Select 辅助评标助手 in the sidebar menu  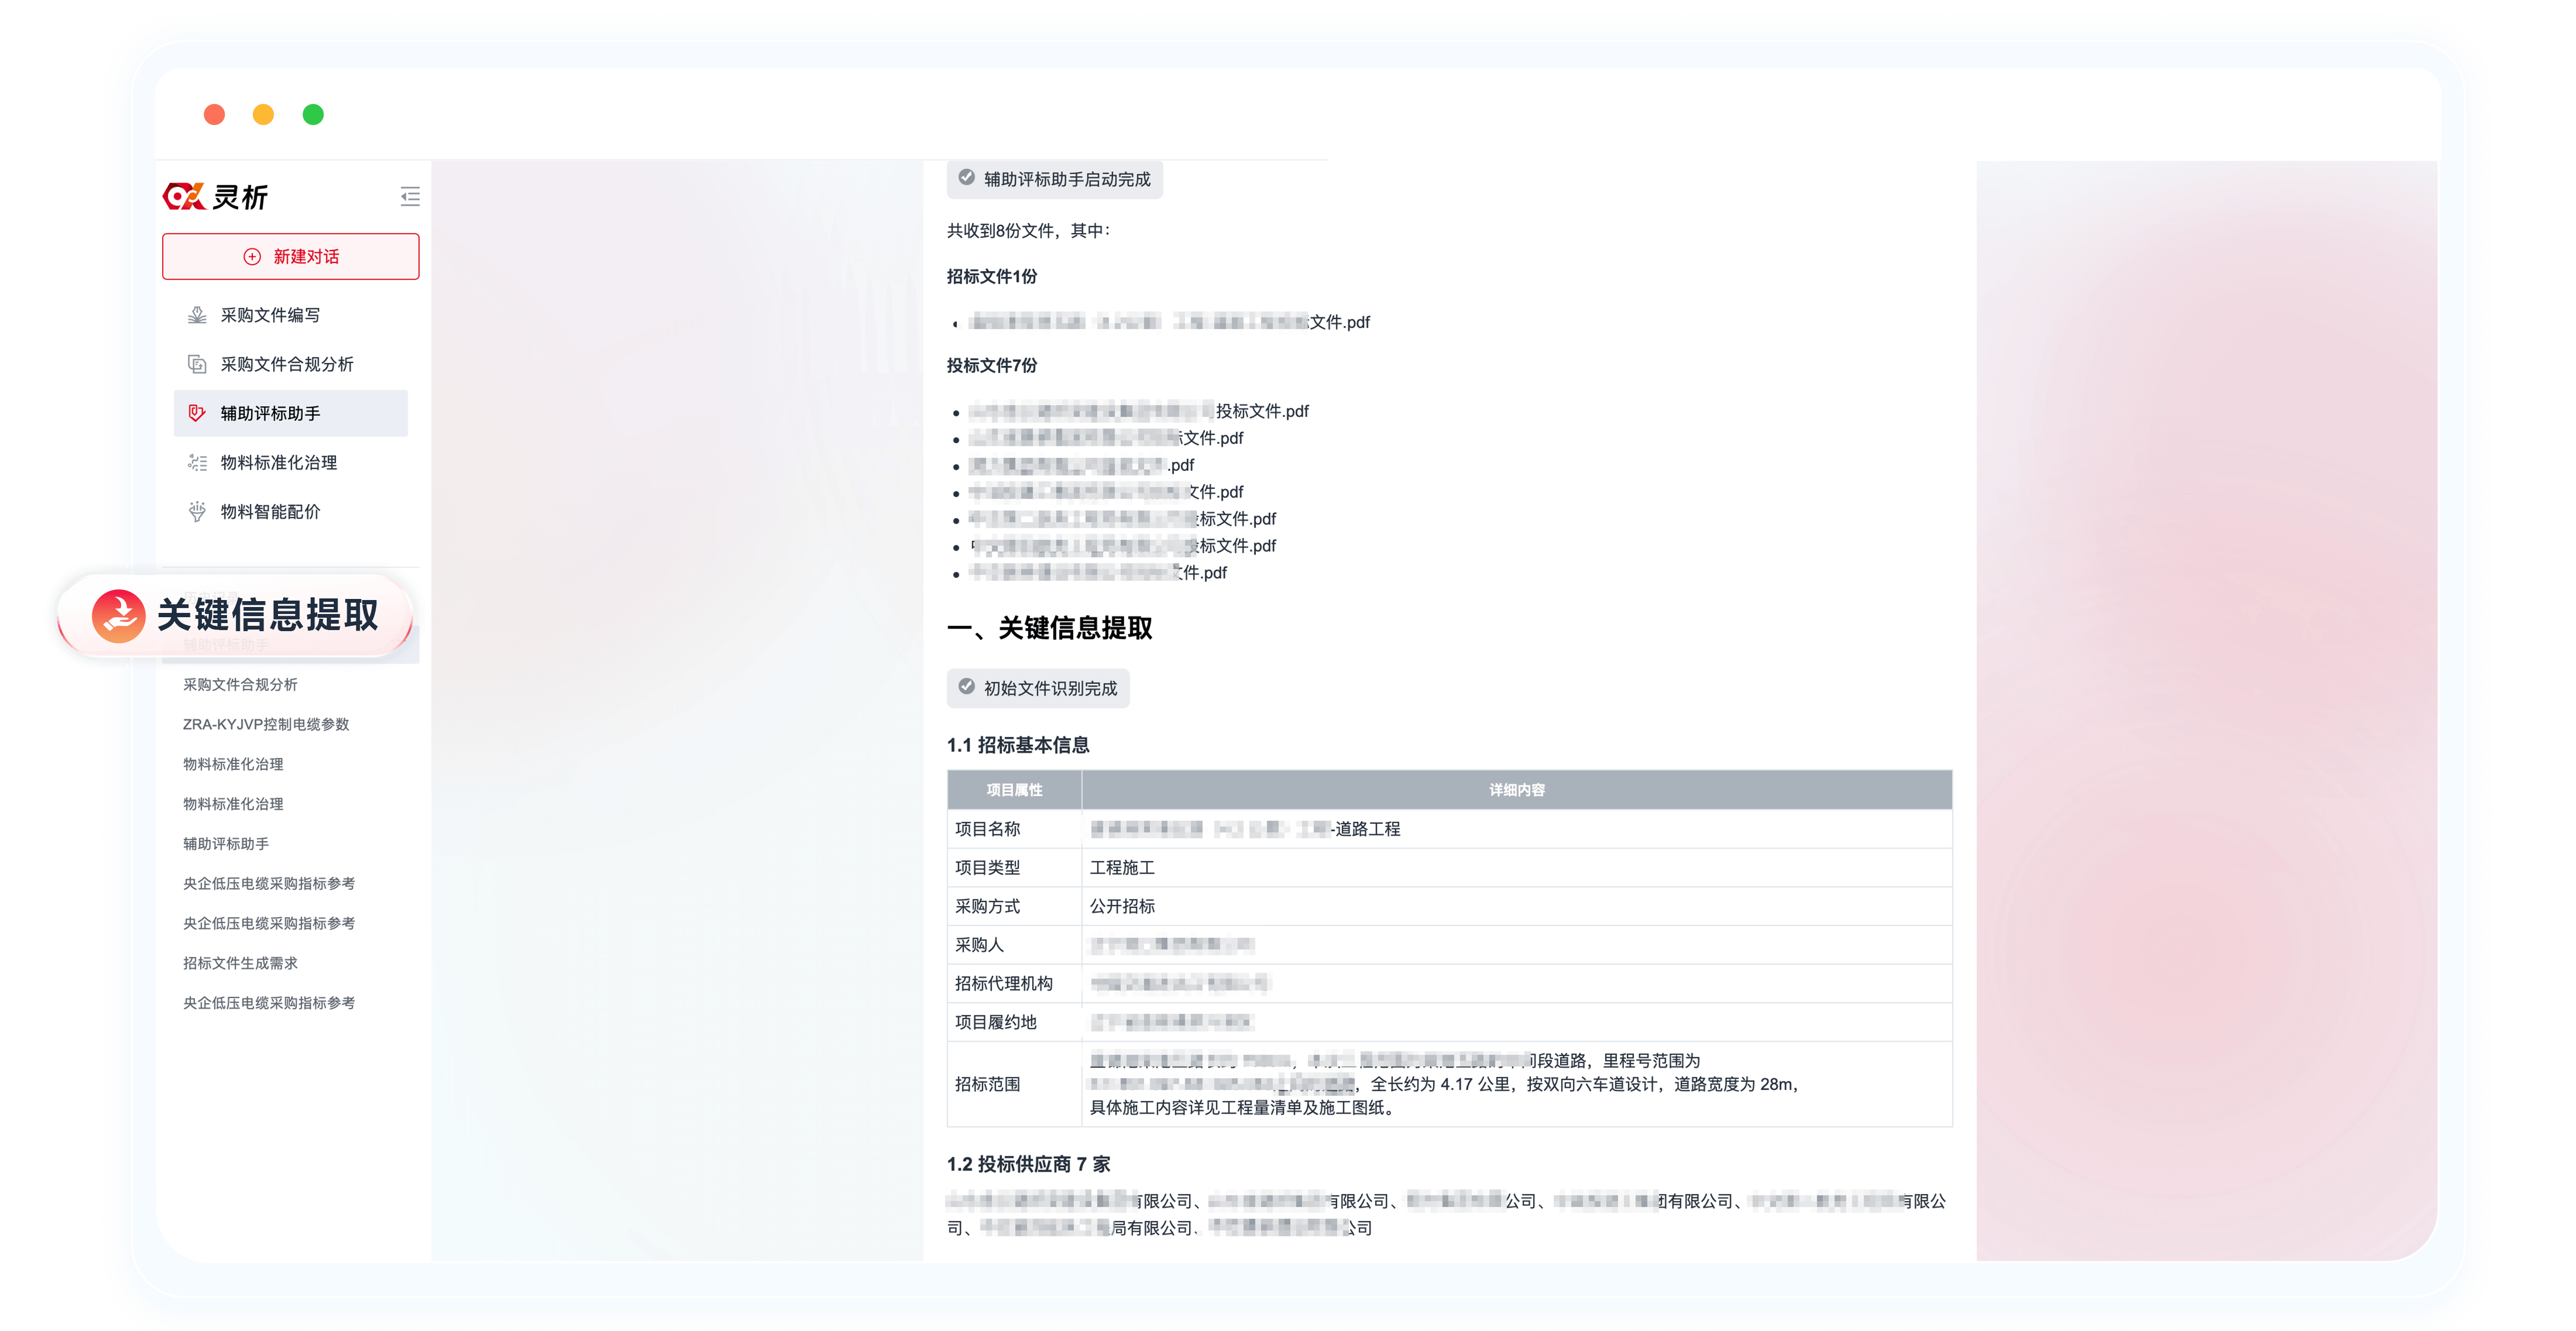point(290,413)
